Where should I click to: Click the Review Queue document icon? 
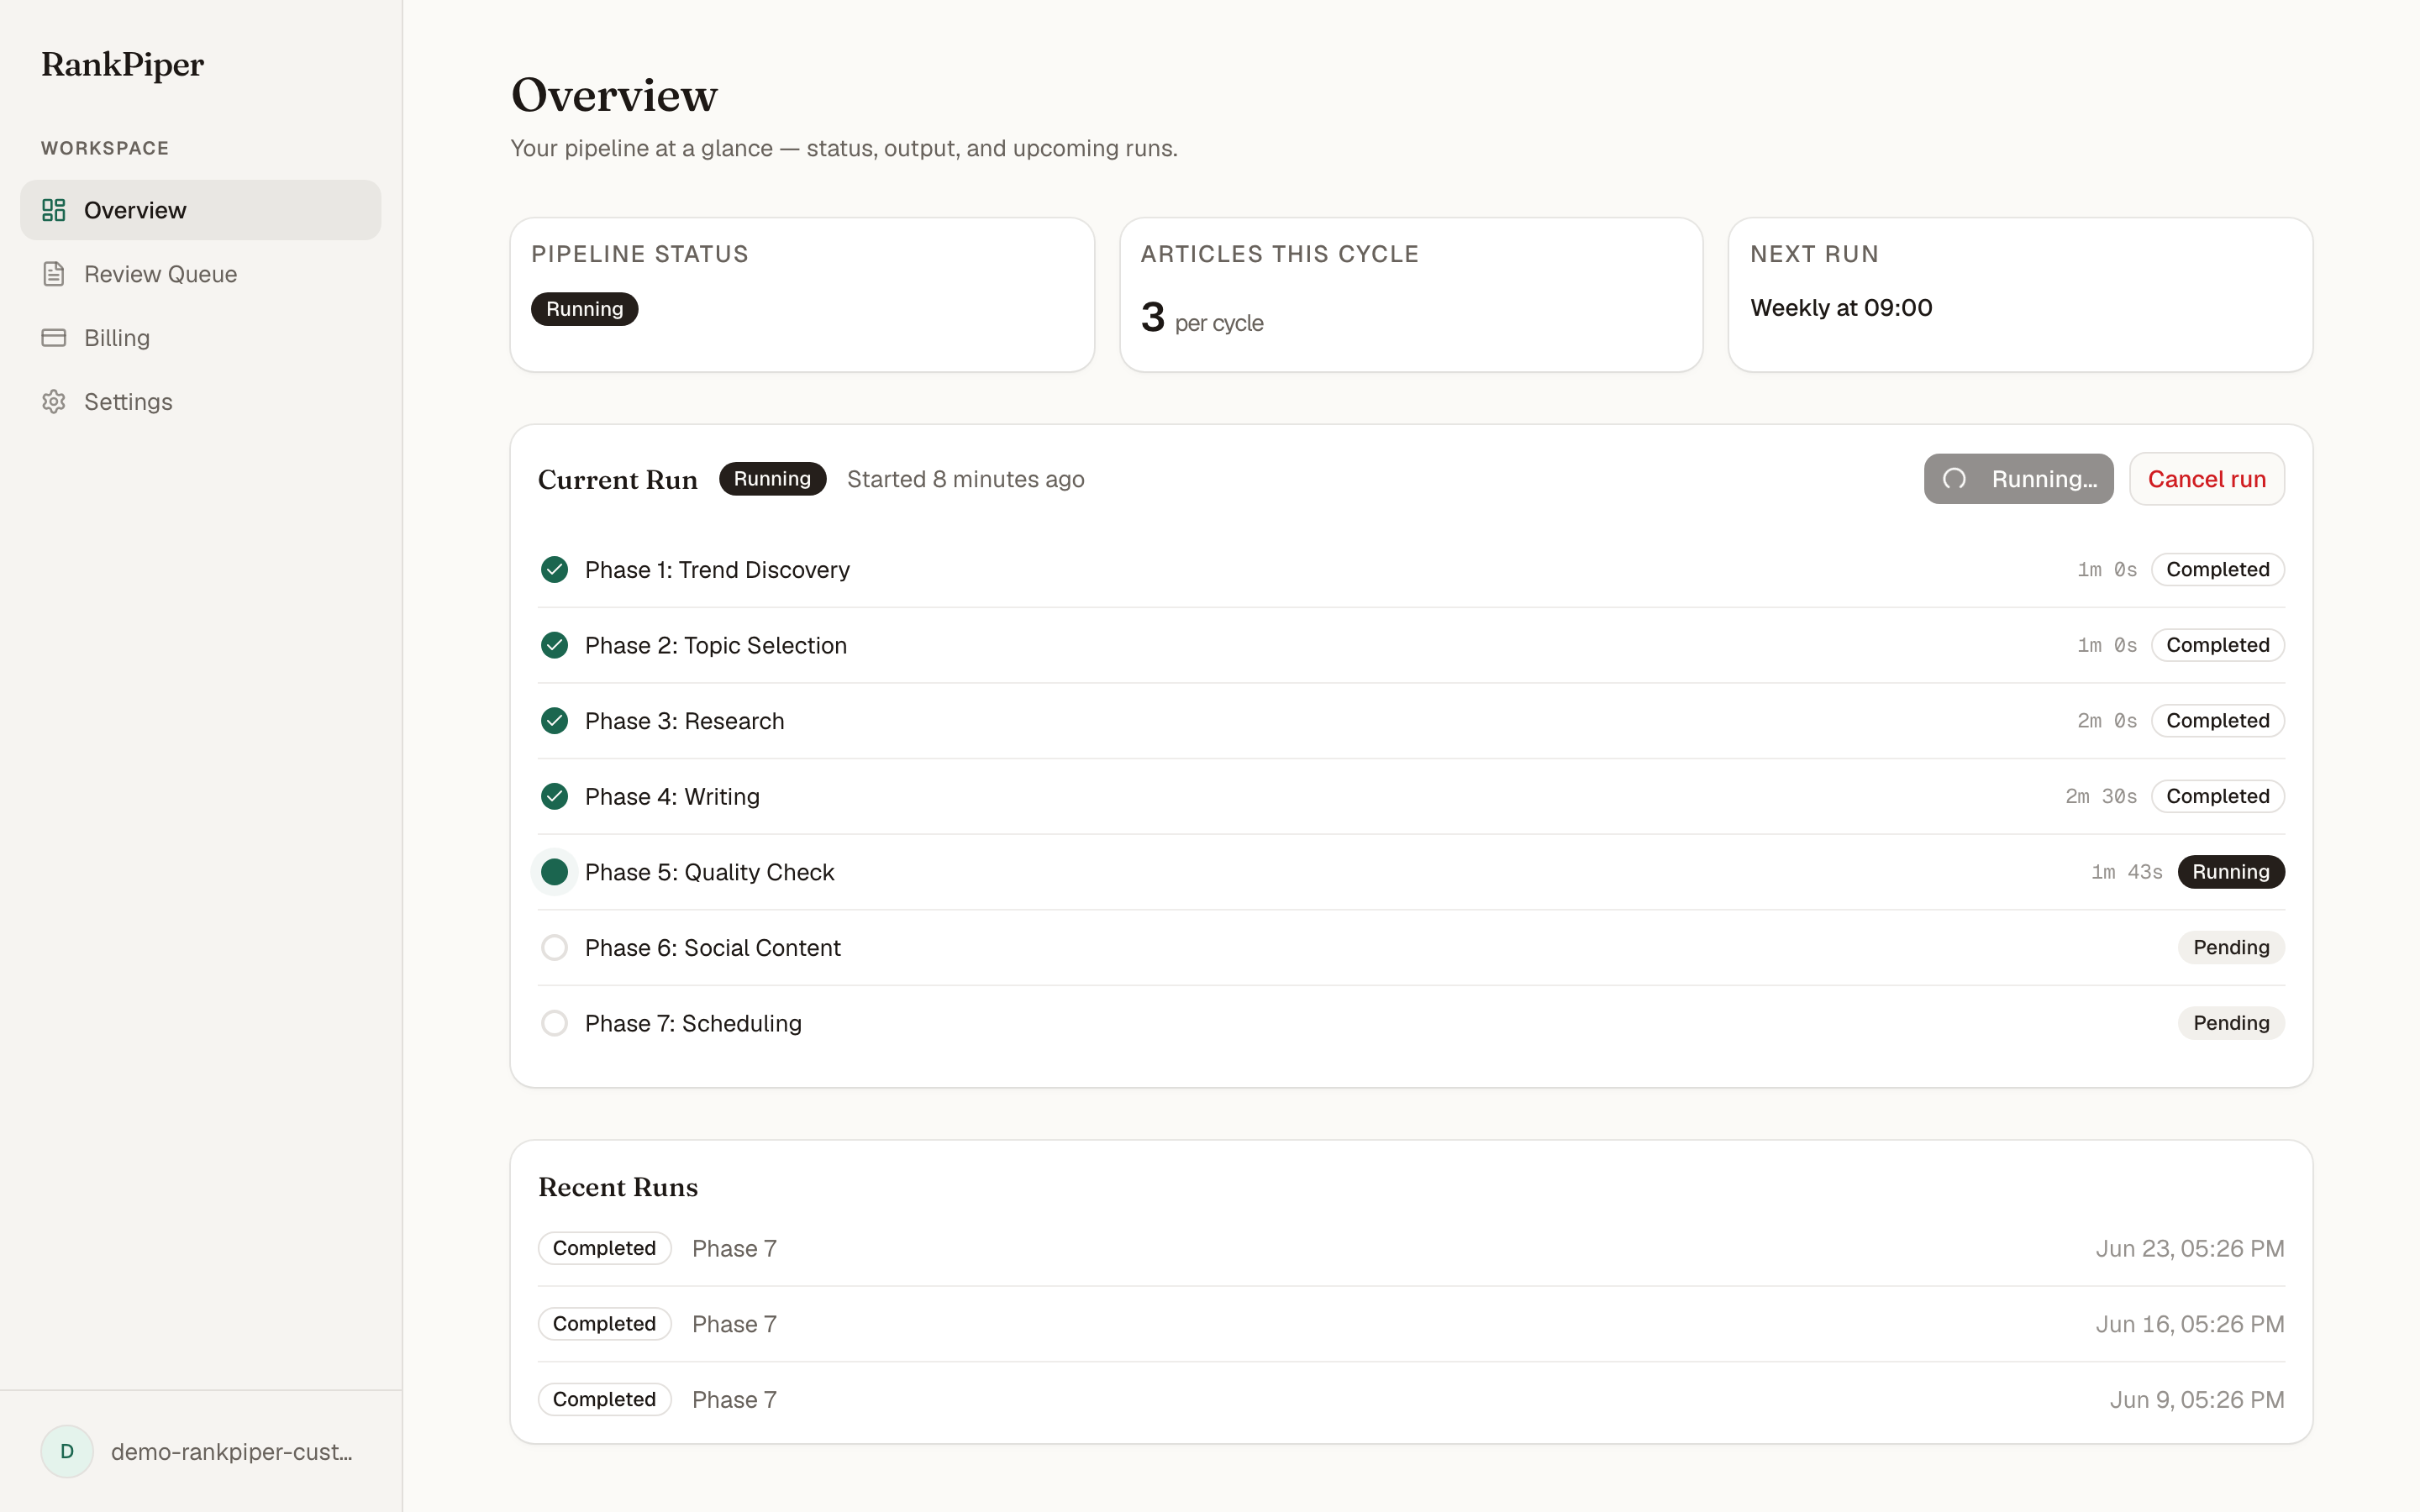coord(54,274)
